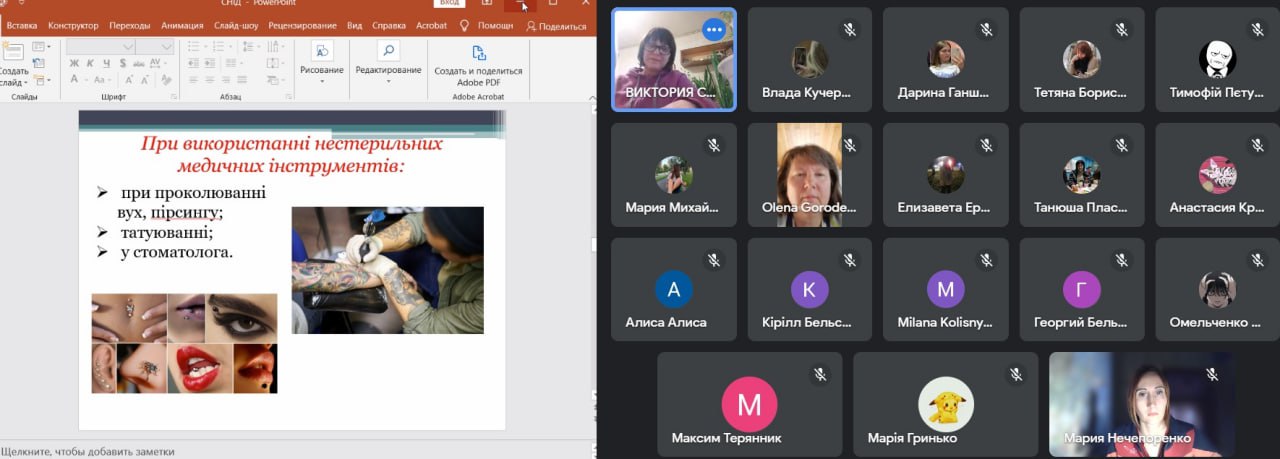Click the Редактирование search icon
Screen dimensions: 1280x459
tap(388, 51)
